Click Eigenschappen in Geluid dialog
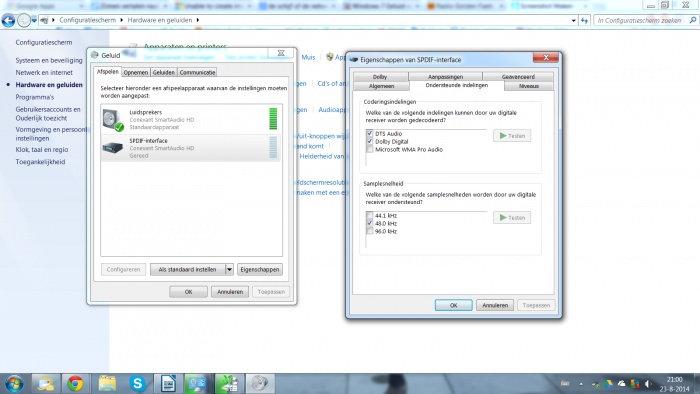Image resolution: width=700 pixels, height=394 pixels. [x=259, y=270]
